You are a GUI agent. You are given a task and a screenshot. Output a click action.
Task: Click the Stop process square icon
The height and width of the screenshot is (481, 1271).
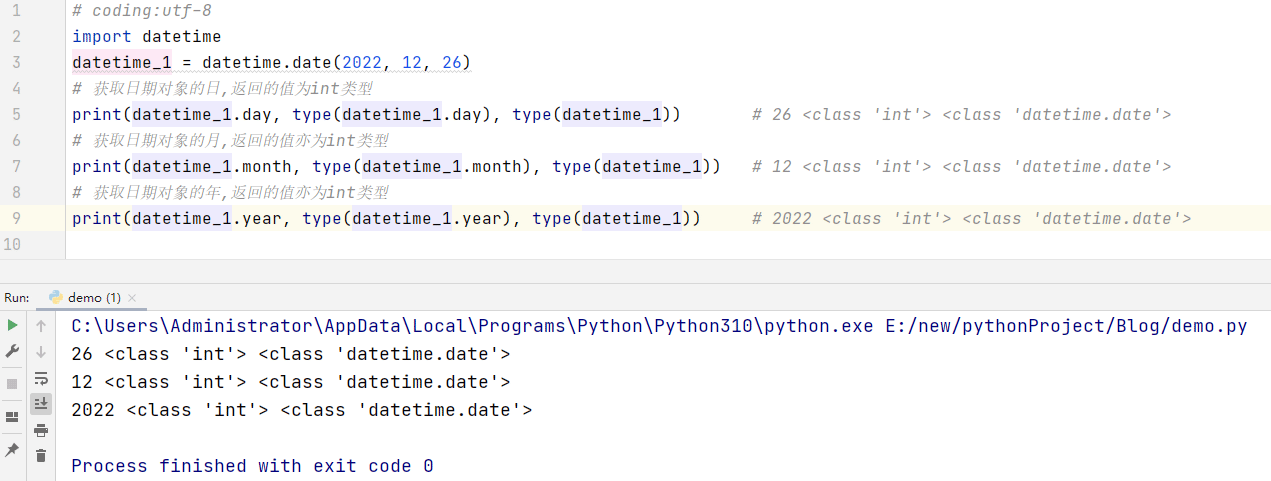click(x=12, y=384)
